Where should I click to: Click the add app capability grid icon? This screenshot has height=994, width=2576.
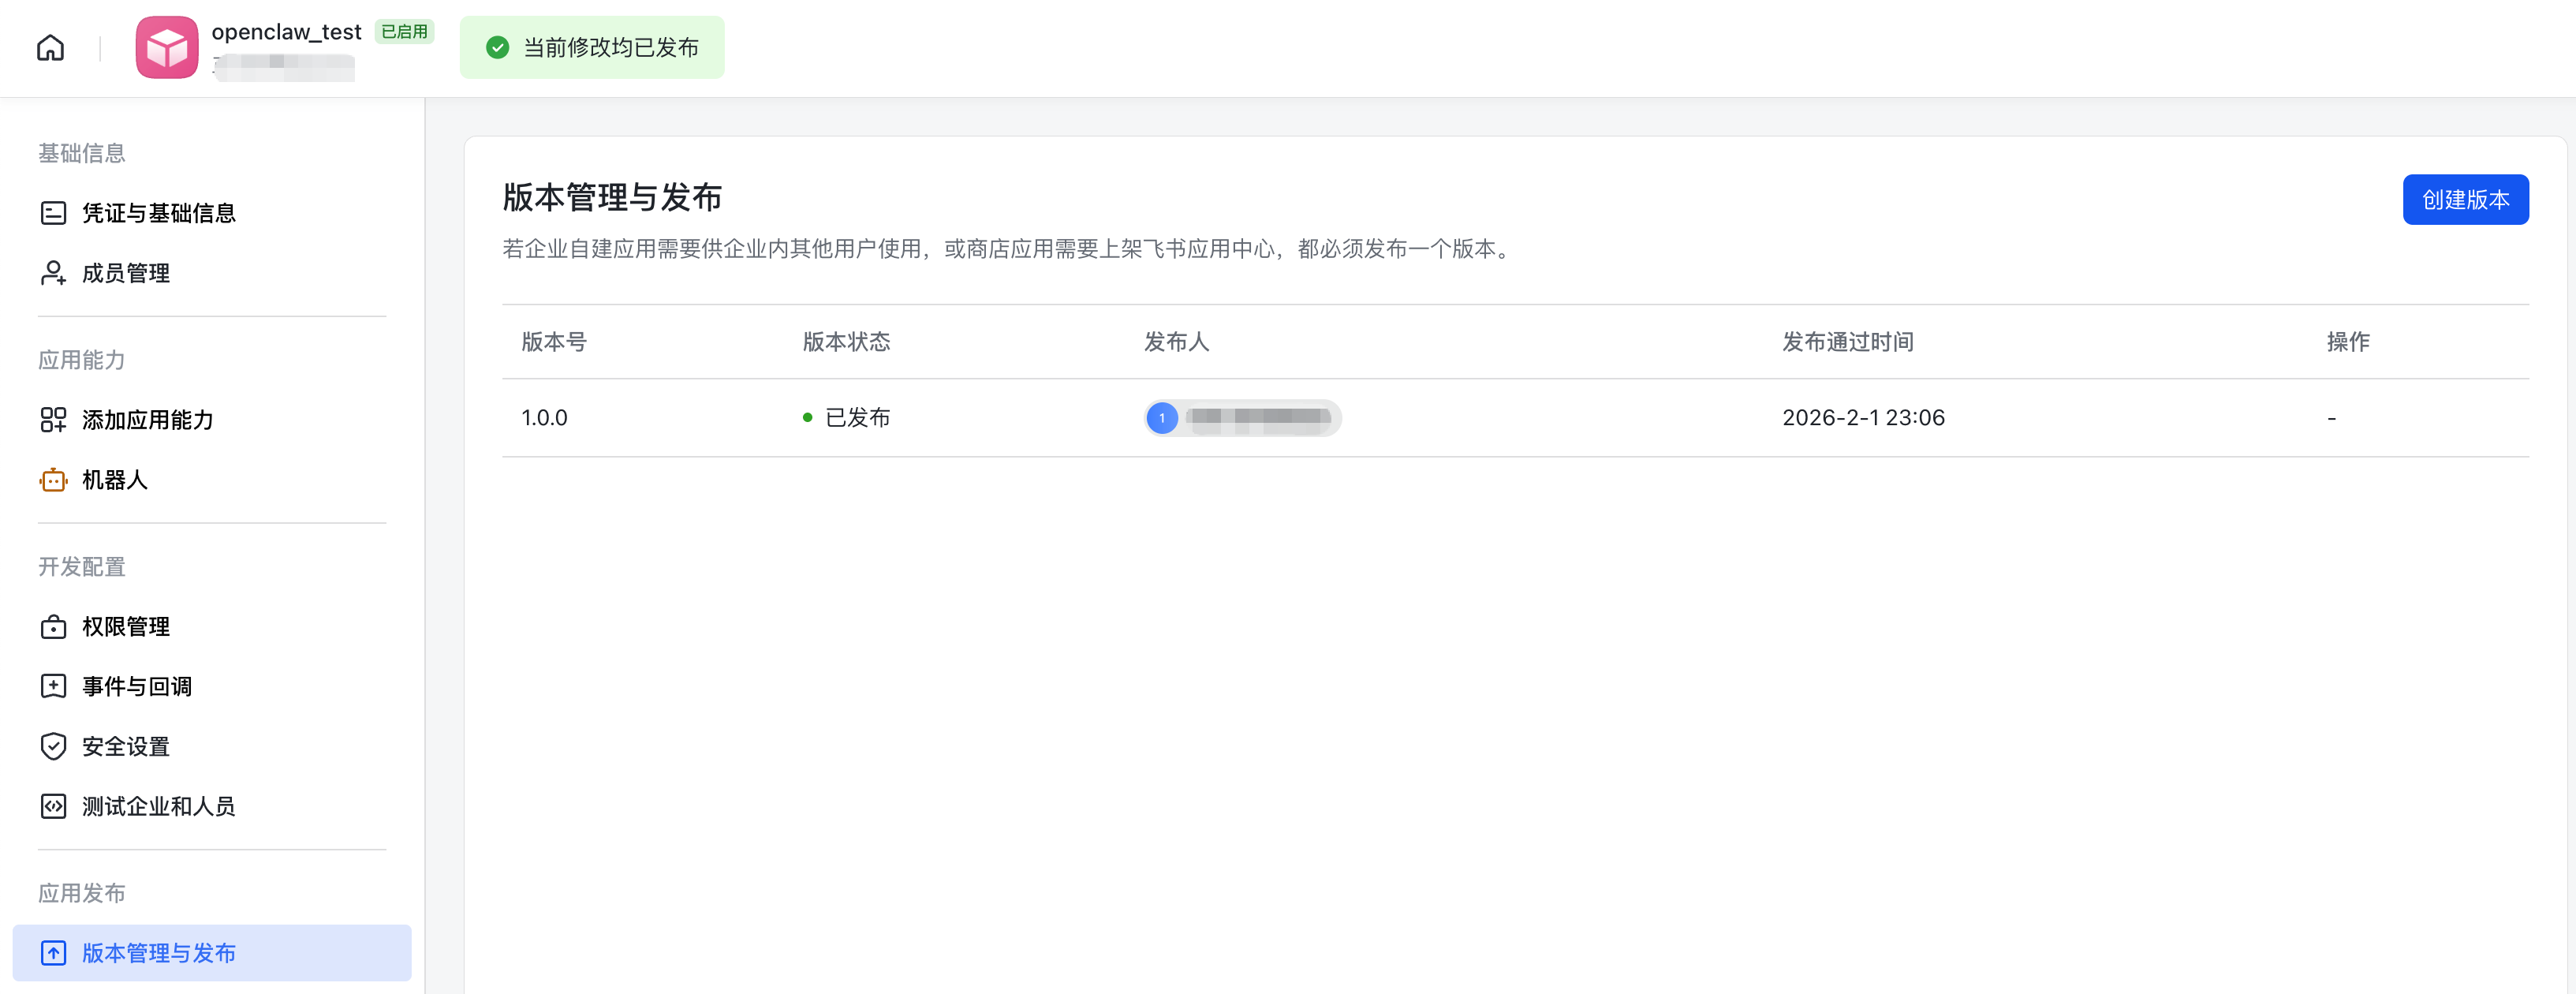point(53,420)
